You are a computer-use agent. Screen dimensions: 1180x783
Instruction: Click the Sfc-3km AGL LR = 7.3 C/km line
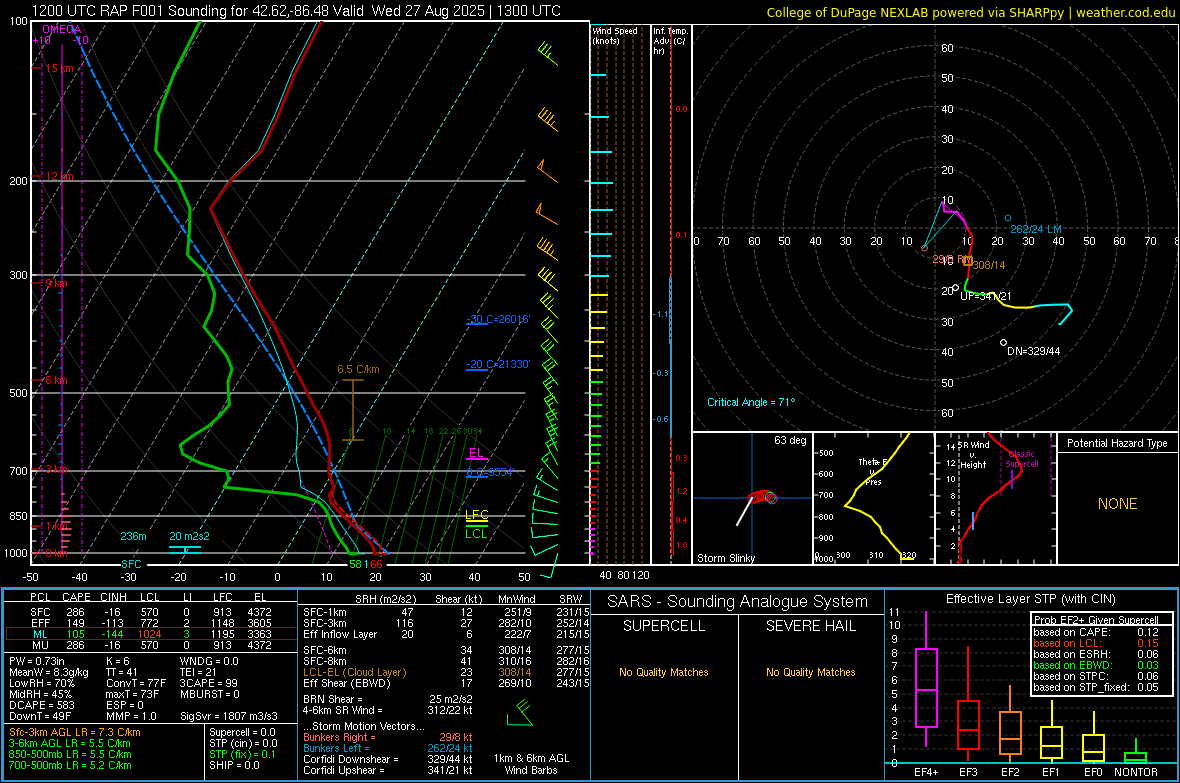[x=75, y=732]
